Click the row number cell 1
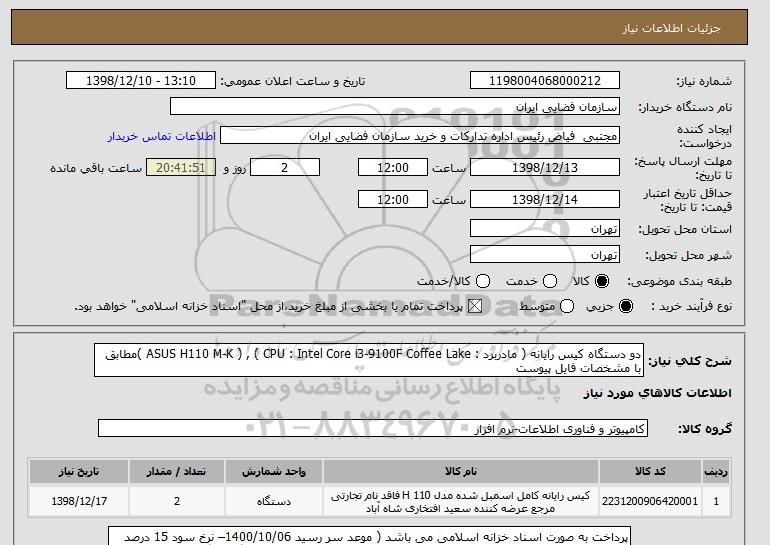770x545 pixels. point(716,501)
